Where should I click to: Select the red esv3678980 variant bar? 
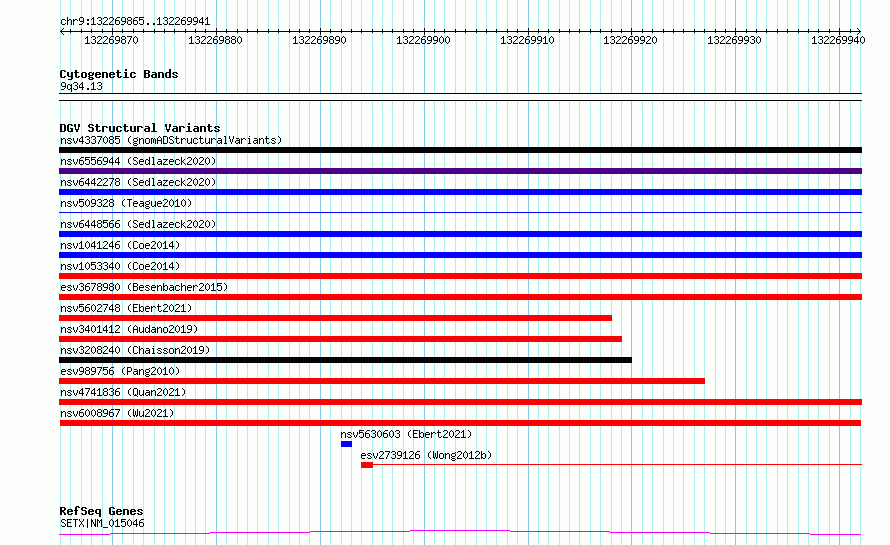460,297
